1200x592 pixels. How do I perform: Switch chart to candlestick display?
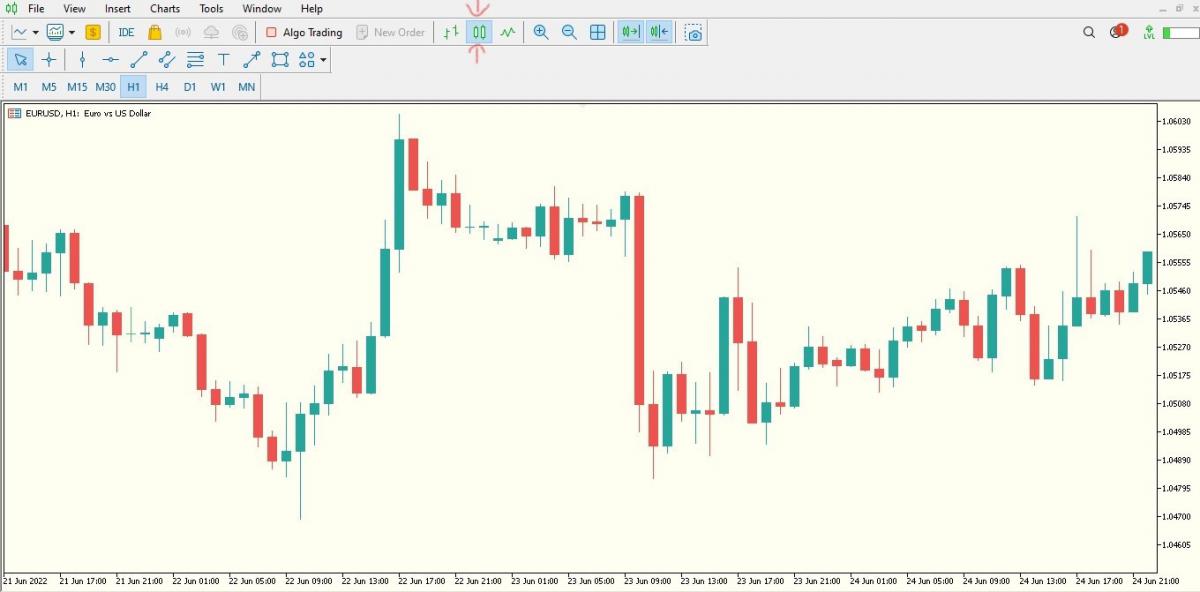pyautogui.click(x=479, y=32)
